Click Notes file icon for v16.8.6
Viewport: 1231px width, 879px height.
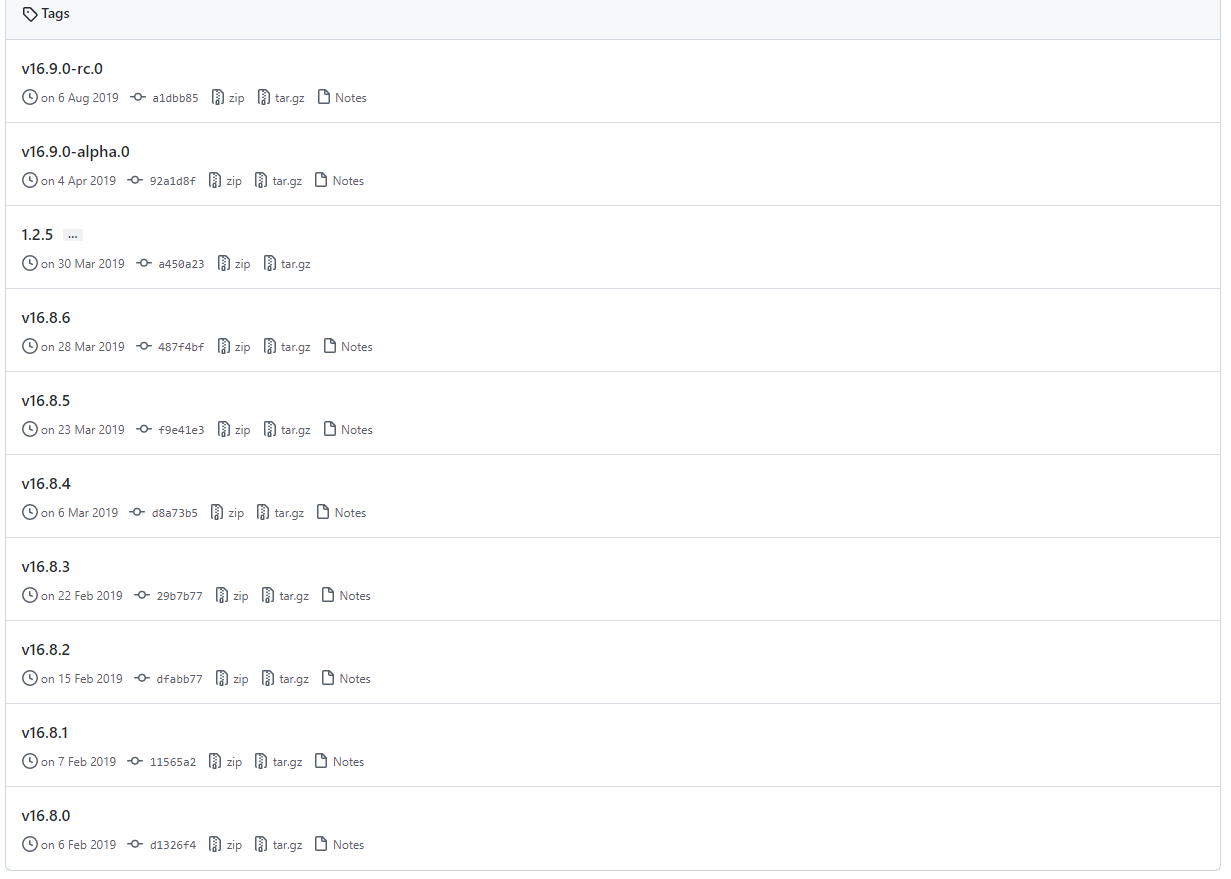click(330, 346)
